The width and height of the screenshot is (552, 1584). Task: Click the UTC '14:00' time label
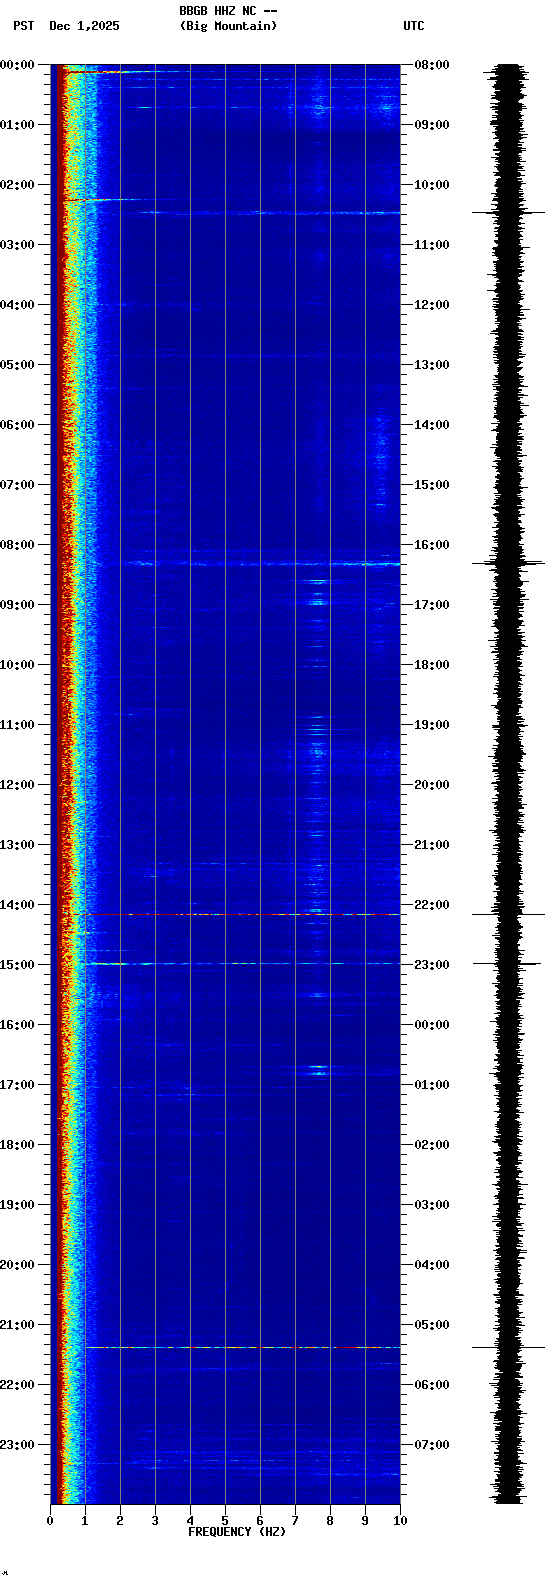(432, 425)
